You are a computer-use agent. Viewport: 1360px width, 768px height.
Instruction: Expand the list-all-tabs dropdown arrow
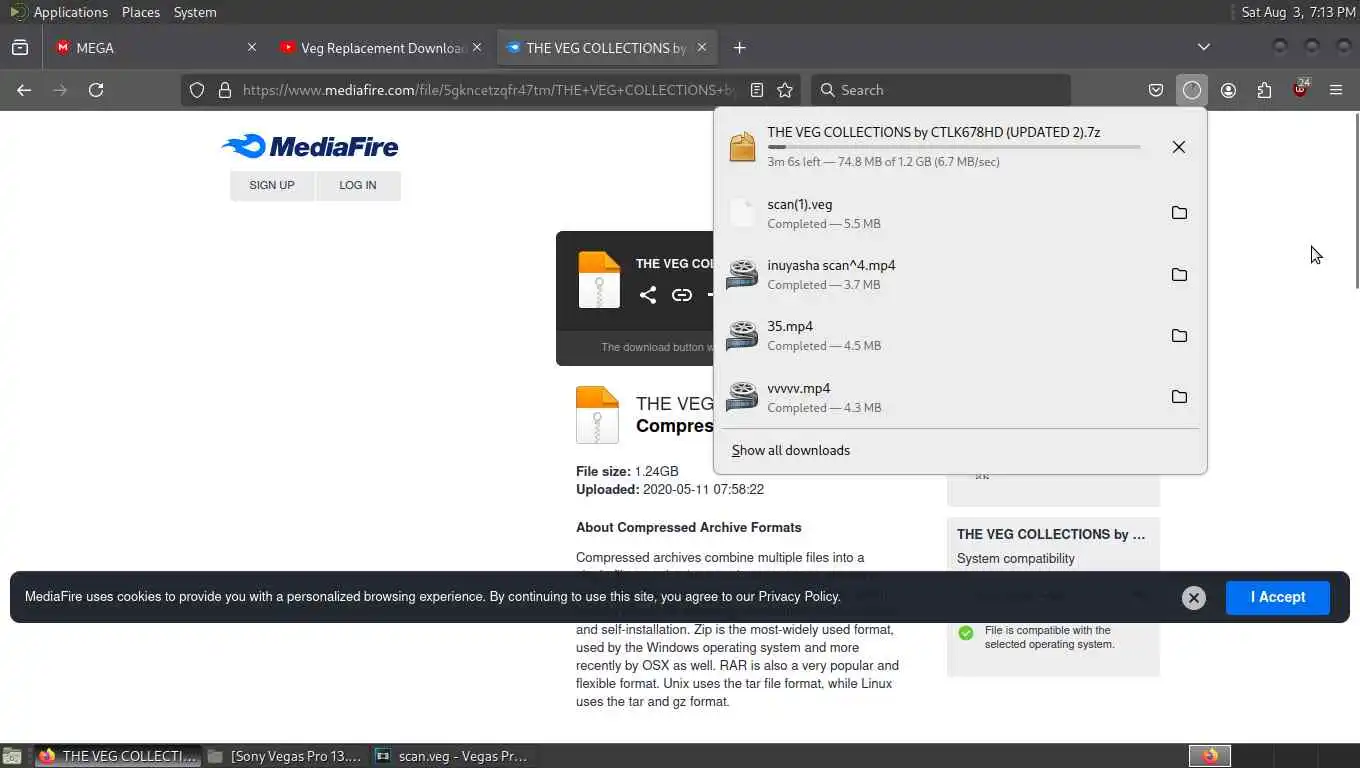pyautogui.click(x=1204, y=47)
